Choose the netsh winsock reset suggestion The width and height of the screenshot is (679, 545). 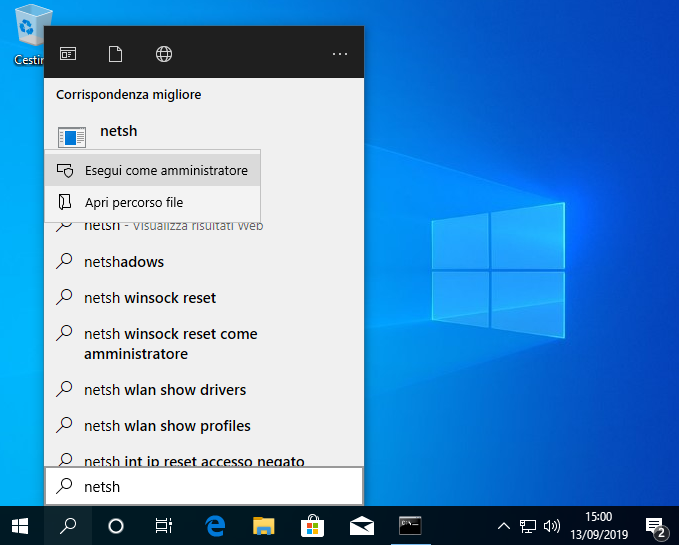(204, 298)
